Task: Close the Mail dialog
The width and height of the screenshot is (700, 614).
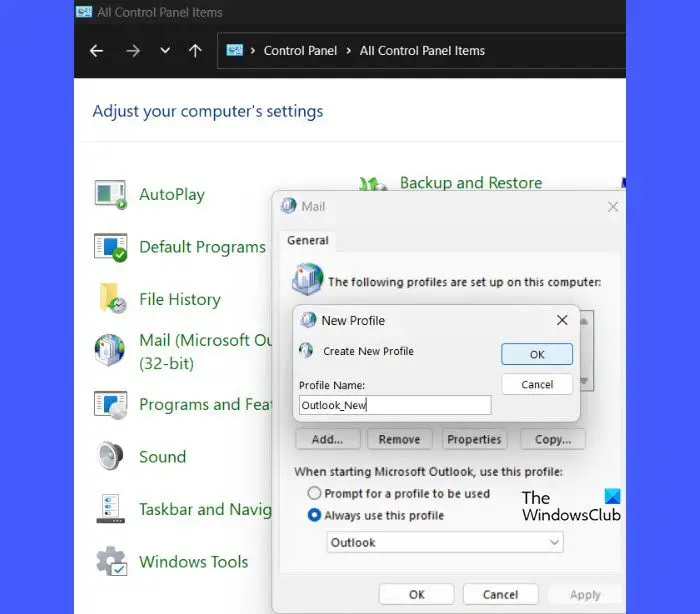Action: pos(613,207)
